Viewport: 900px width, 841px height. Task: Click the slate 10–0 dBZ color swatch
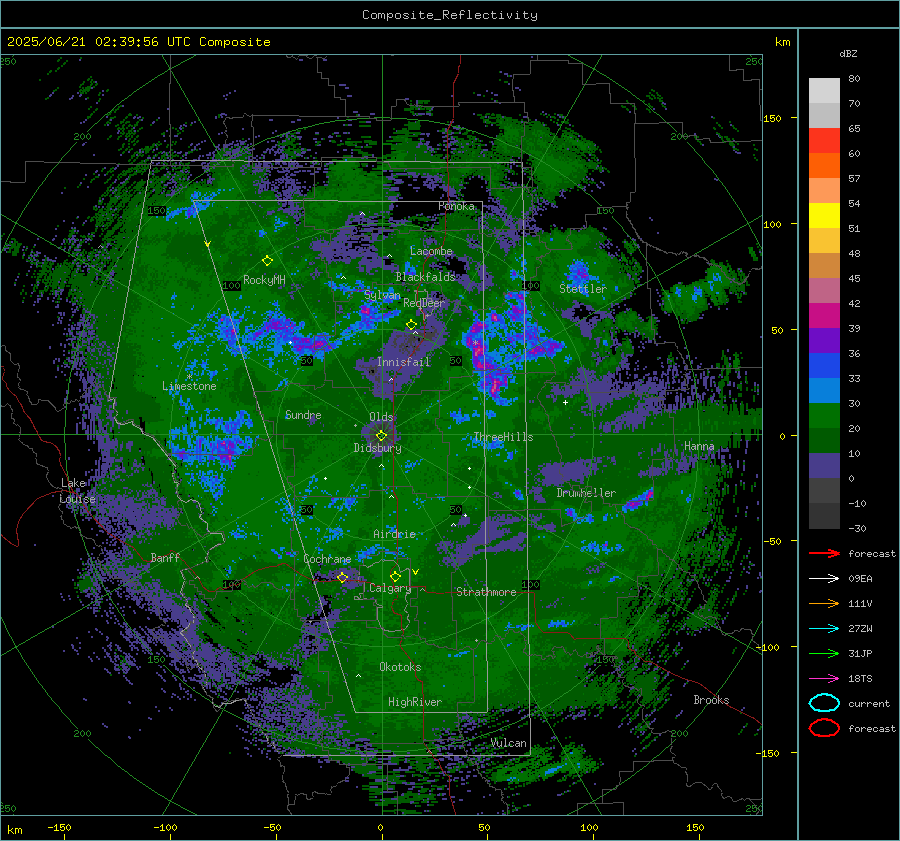(824, 466)
